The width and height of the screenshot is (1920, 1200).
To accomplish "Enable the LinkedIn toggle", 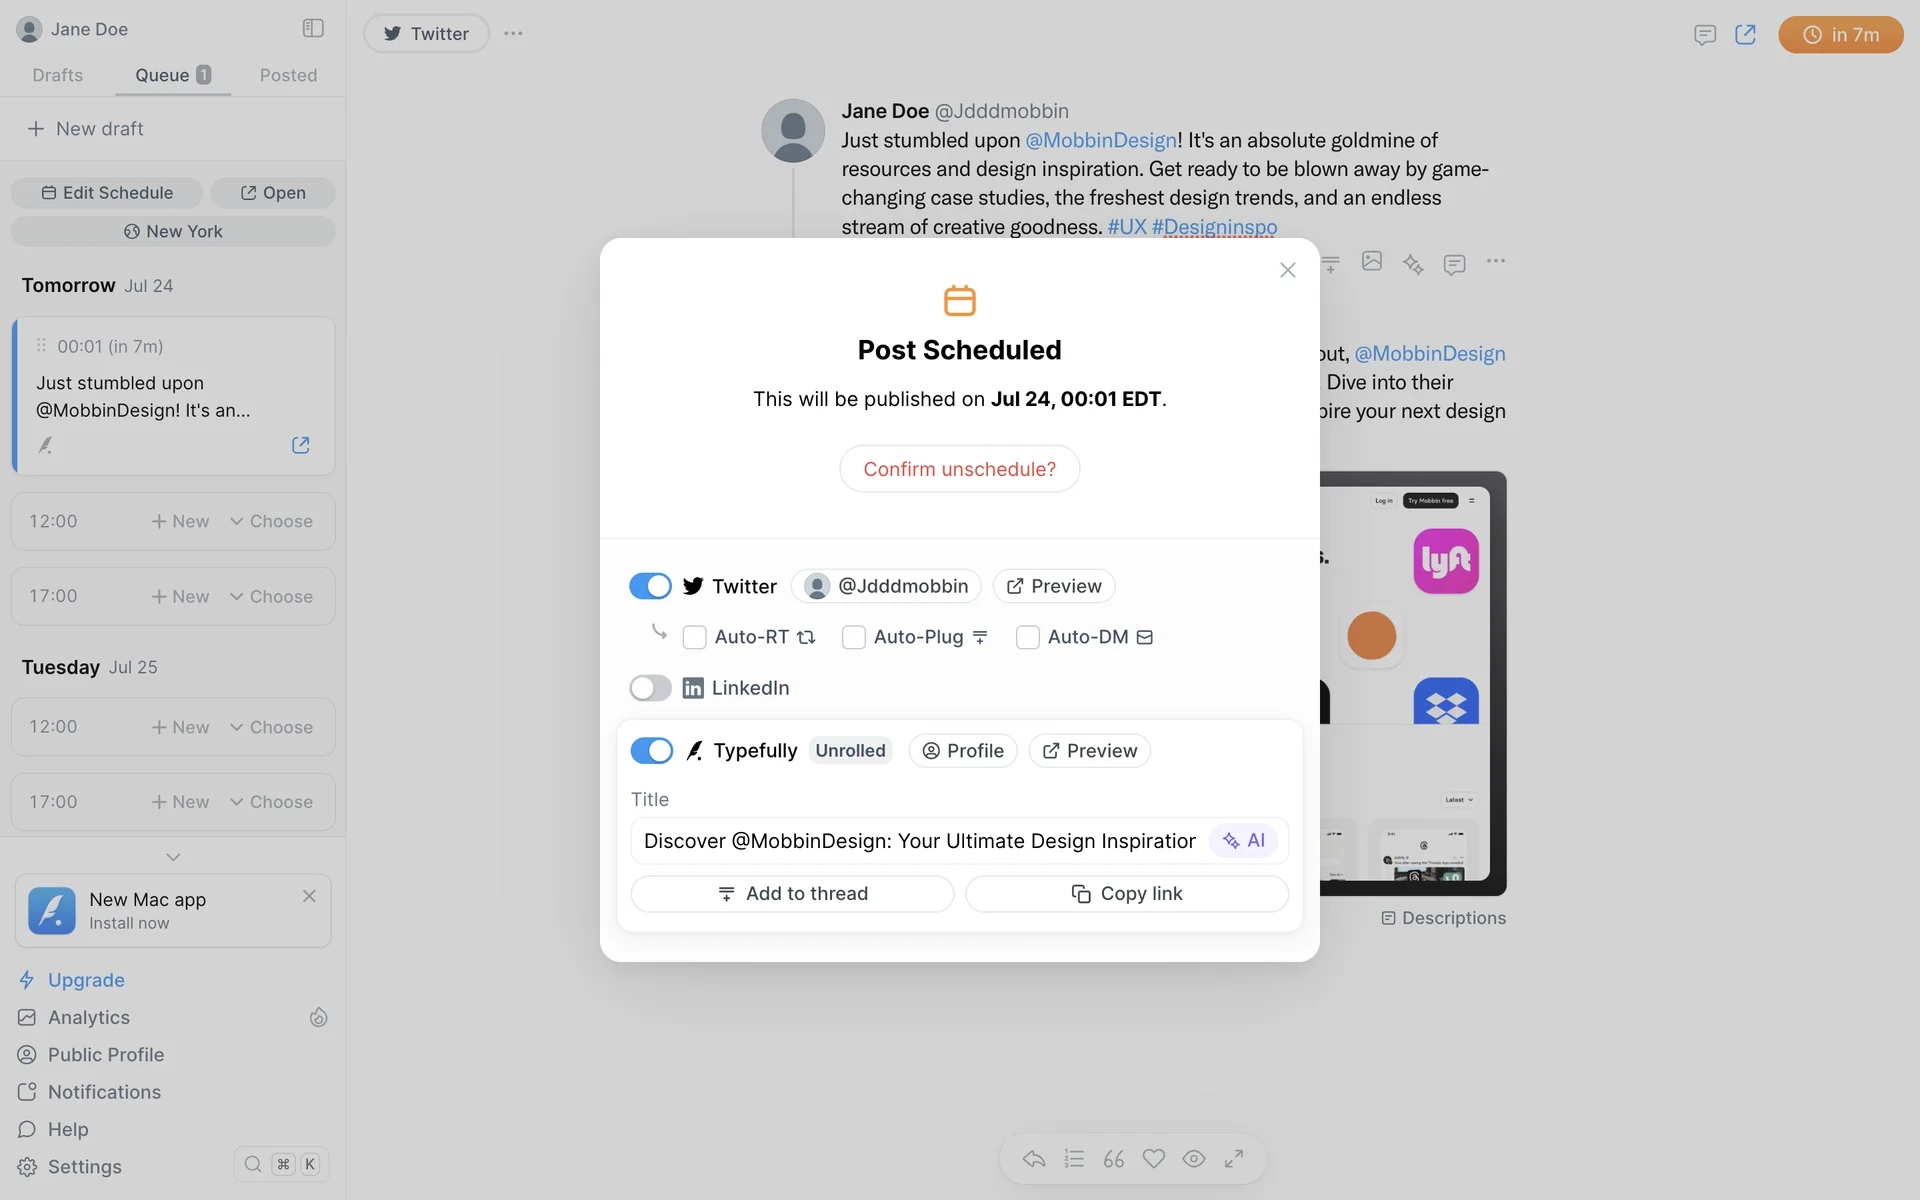I will pyautogui.click(x=650, y=688).
